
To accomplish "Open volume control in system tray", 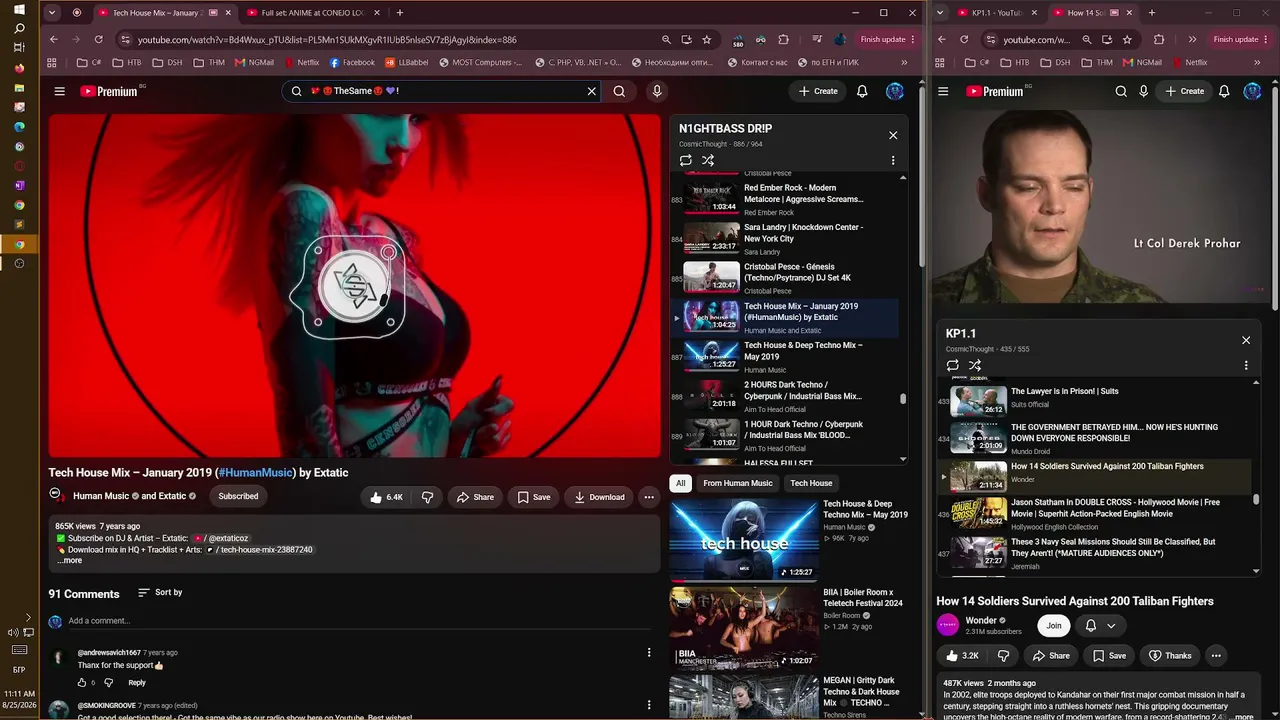I will 13,633.
